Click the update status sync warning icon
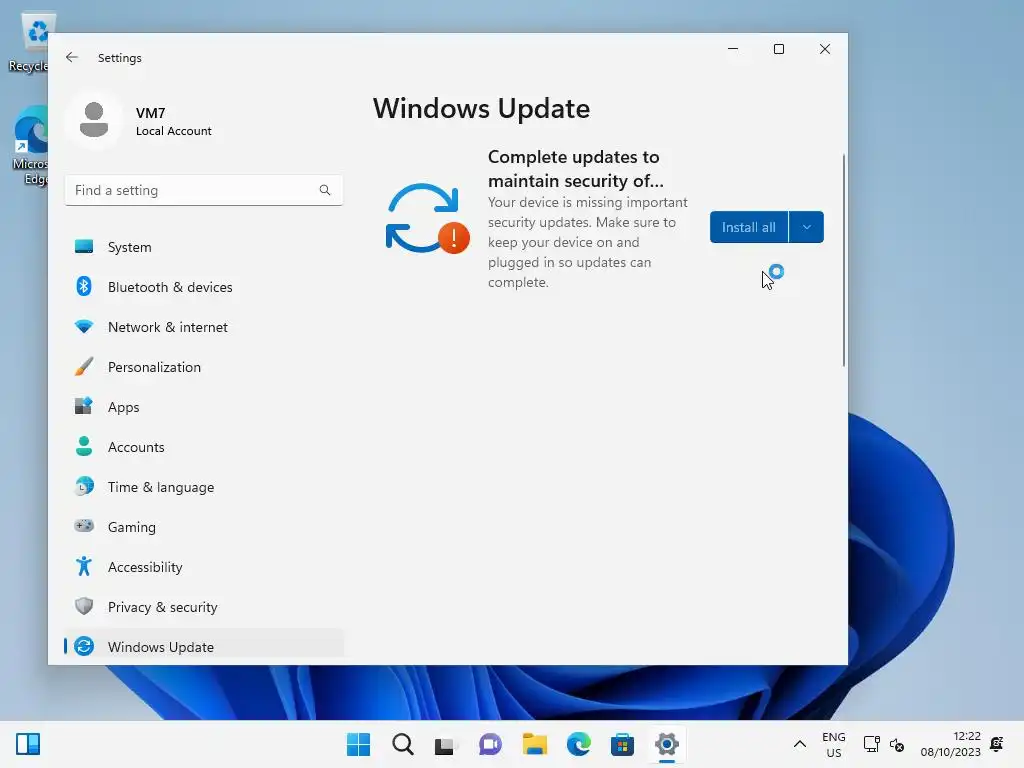 pyautogui.click(x=427, y=219)
